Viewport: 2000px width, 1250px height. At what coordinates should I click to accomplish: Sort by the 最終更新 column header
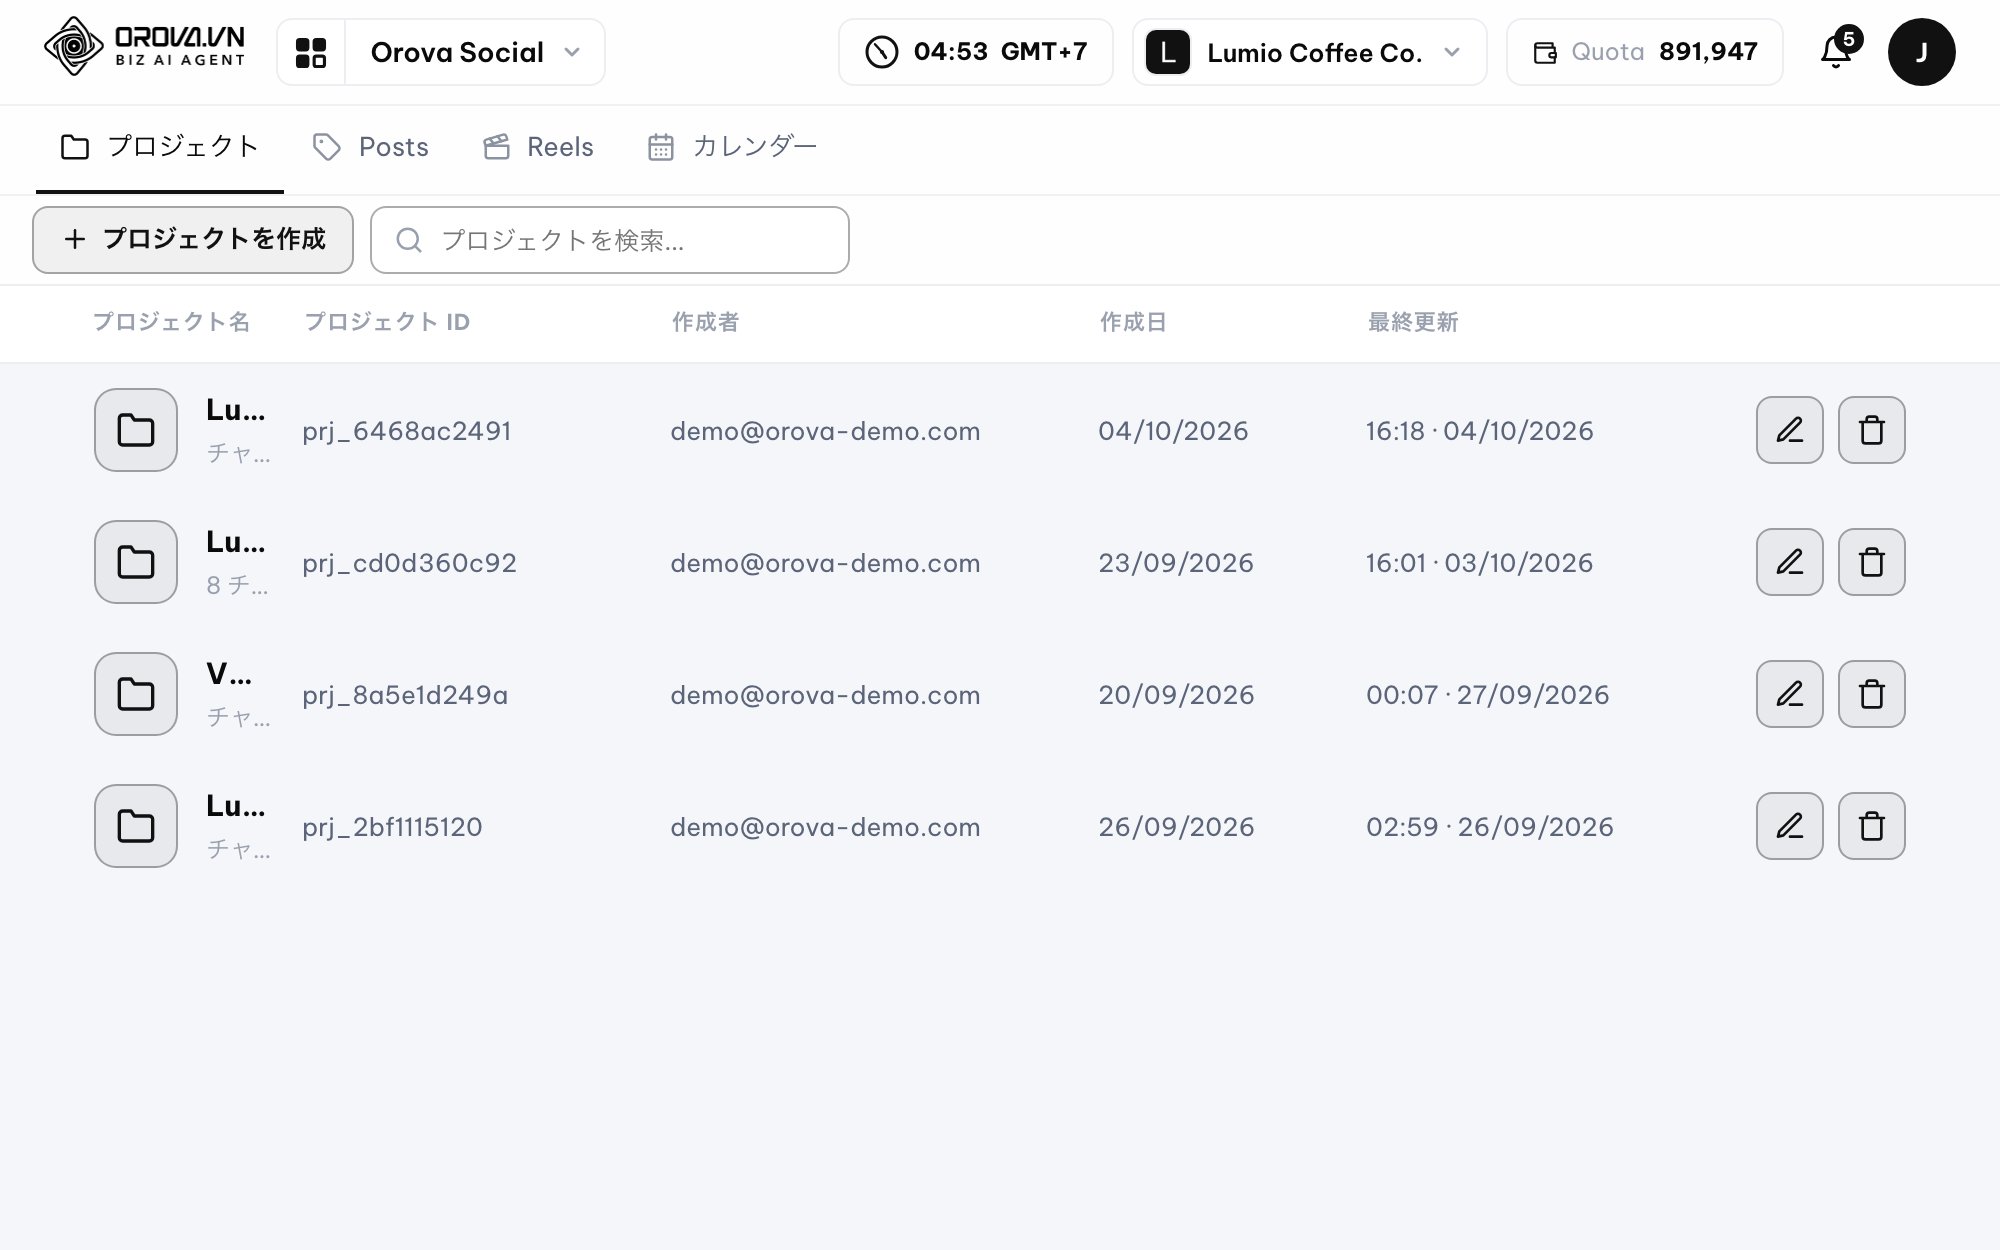pos(1412,322)
